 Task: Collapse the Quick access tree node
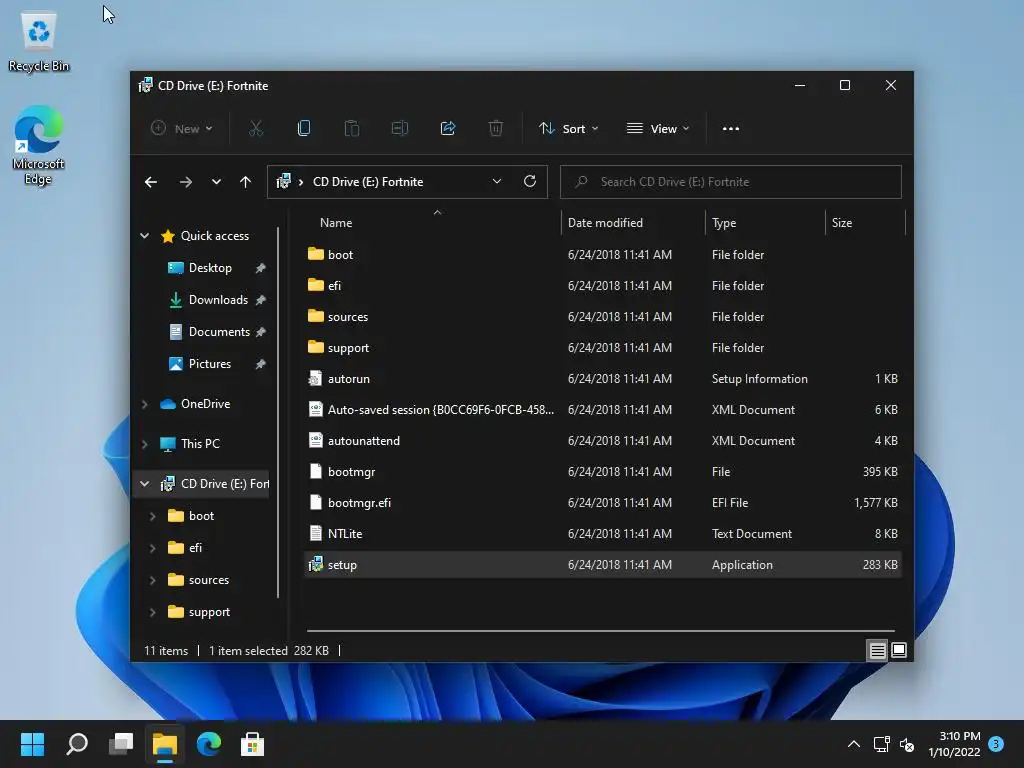click(x=144, y=236)
